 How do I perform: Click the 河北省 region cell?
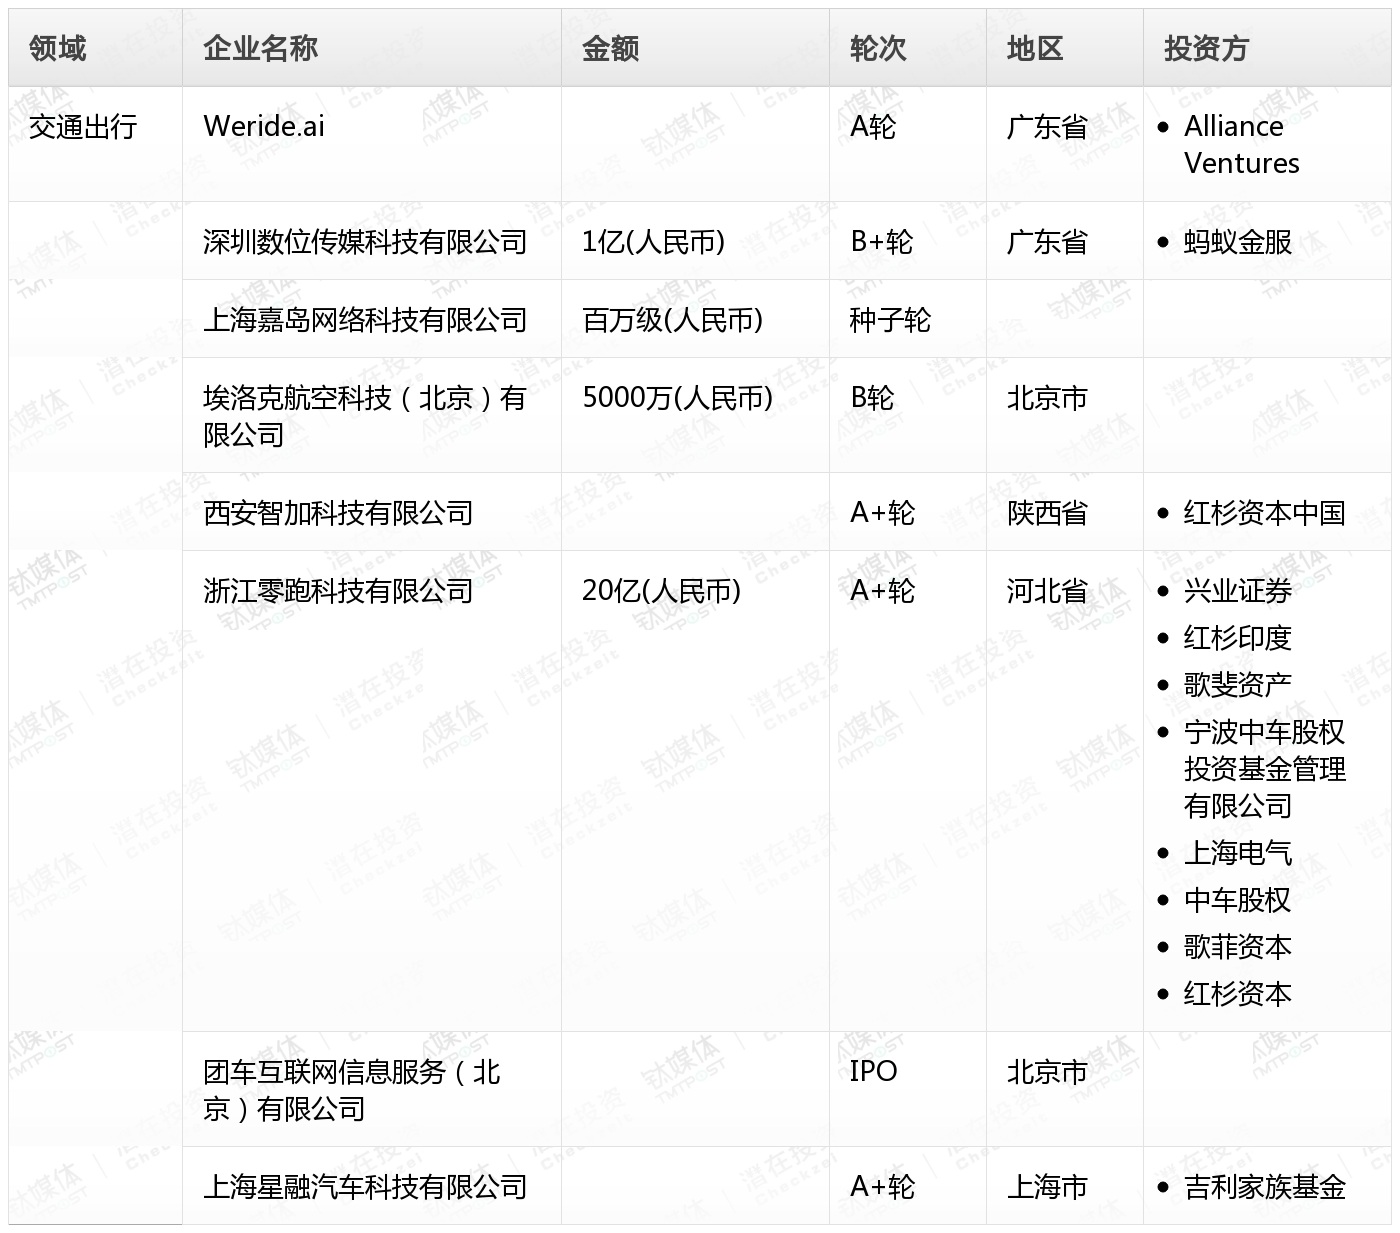[1047, 591]
